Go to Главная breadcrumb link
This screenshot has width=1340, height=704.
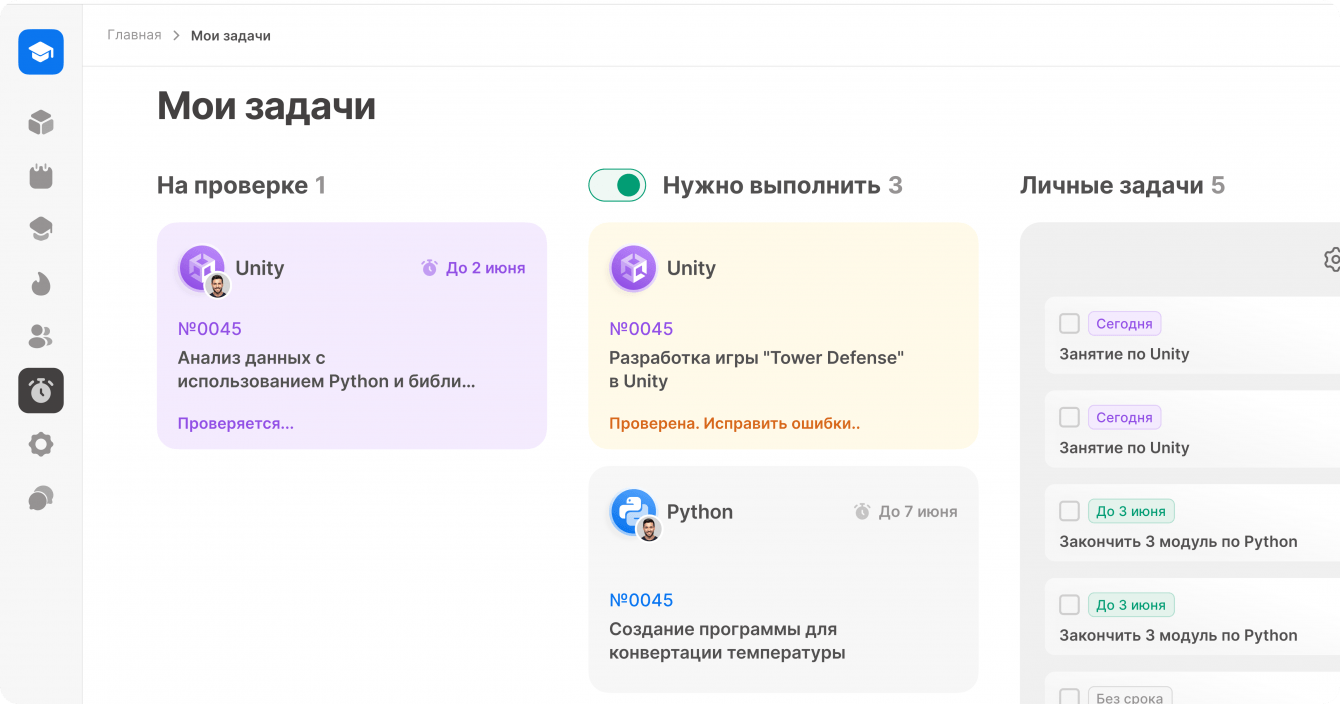coord(134,35)
